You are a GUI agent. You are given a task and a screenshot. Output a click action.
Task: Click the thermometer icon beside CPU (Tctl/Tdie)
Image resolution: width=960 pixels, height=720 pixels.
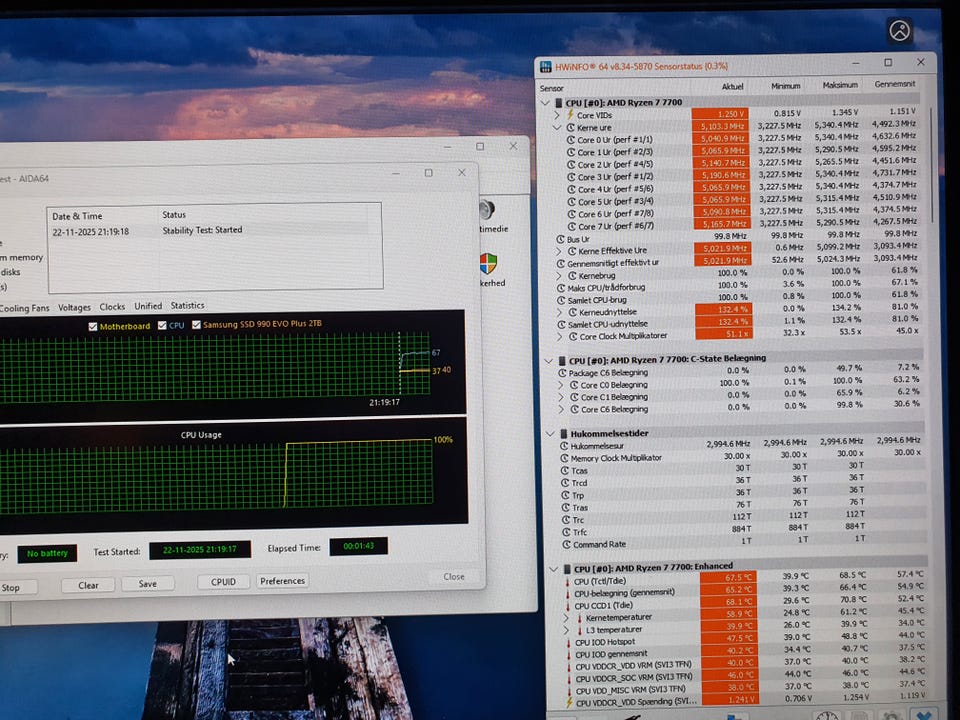click(x=566, y=578)
